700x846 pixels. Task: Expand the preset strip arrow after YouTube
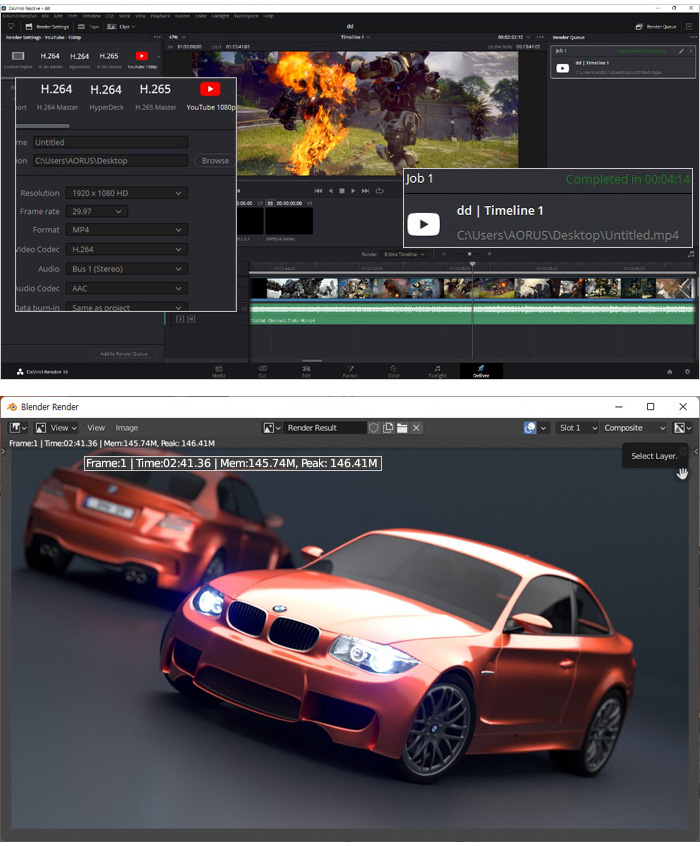158,56
